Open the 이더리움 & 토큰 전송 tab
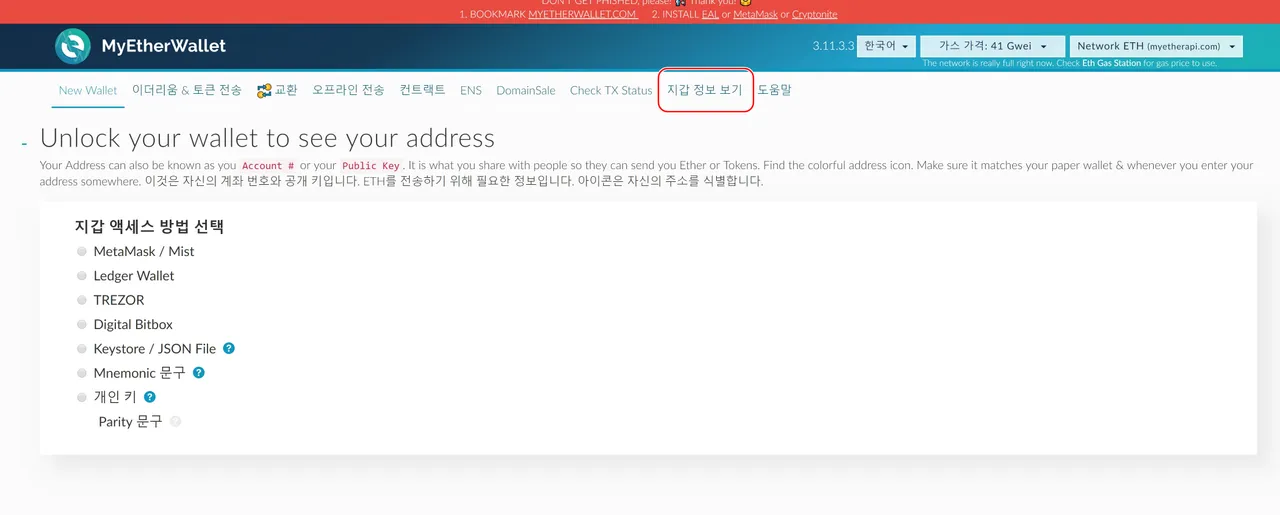This screenshot has width=1280, height=515. click(x=187, y=90)
